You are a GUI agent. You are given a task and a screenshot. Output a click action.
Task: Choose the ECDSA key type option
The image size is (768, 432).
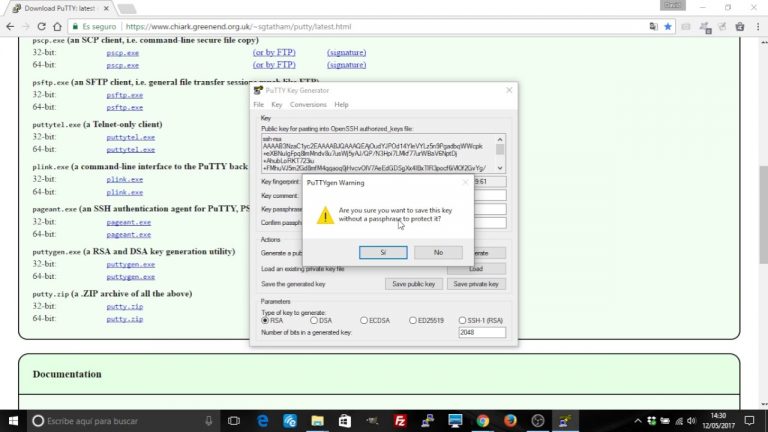click(375, 320)
